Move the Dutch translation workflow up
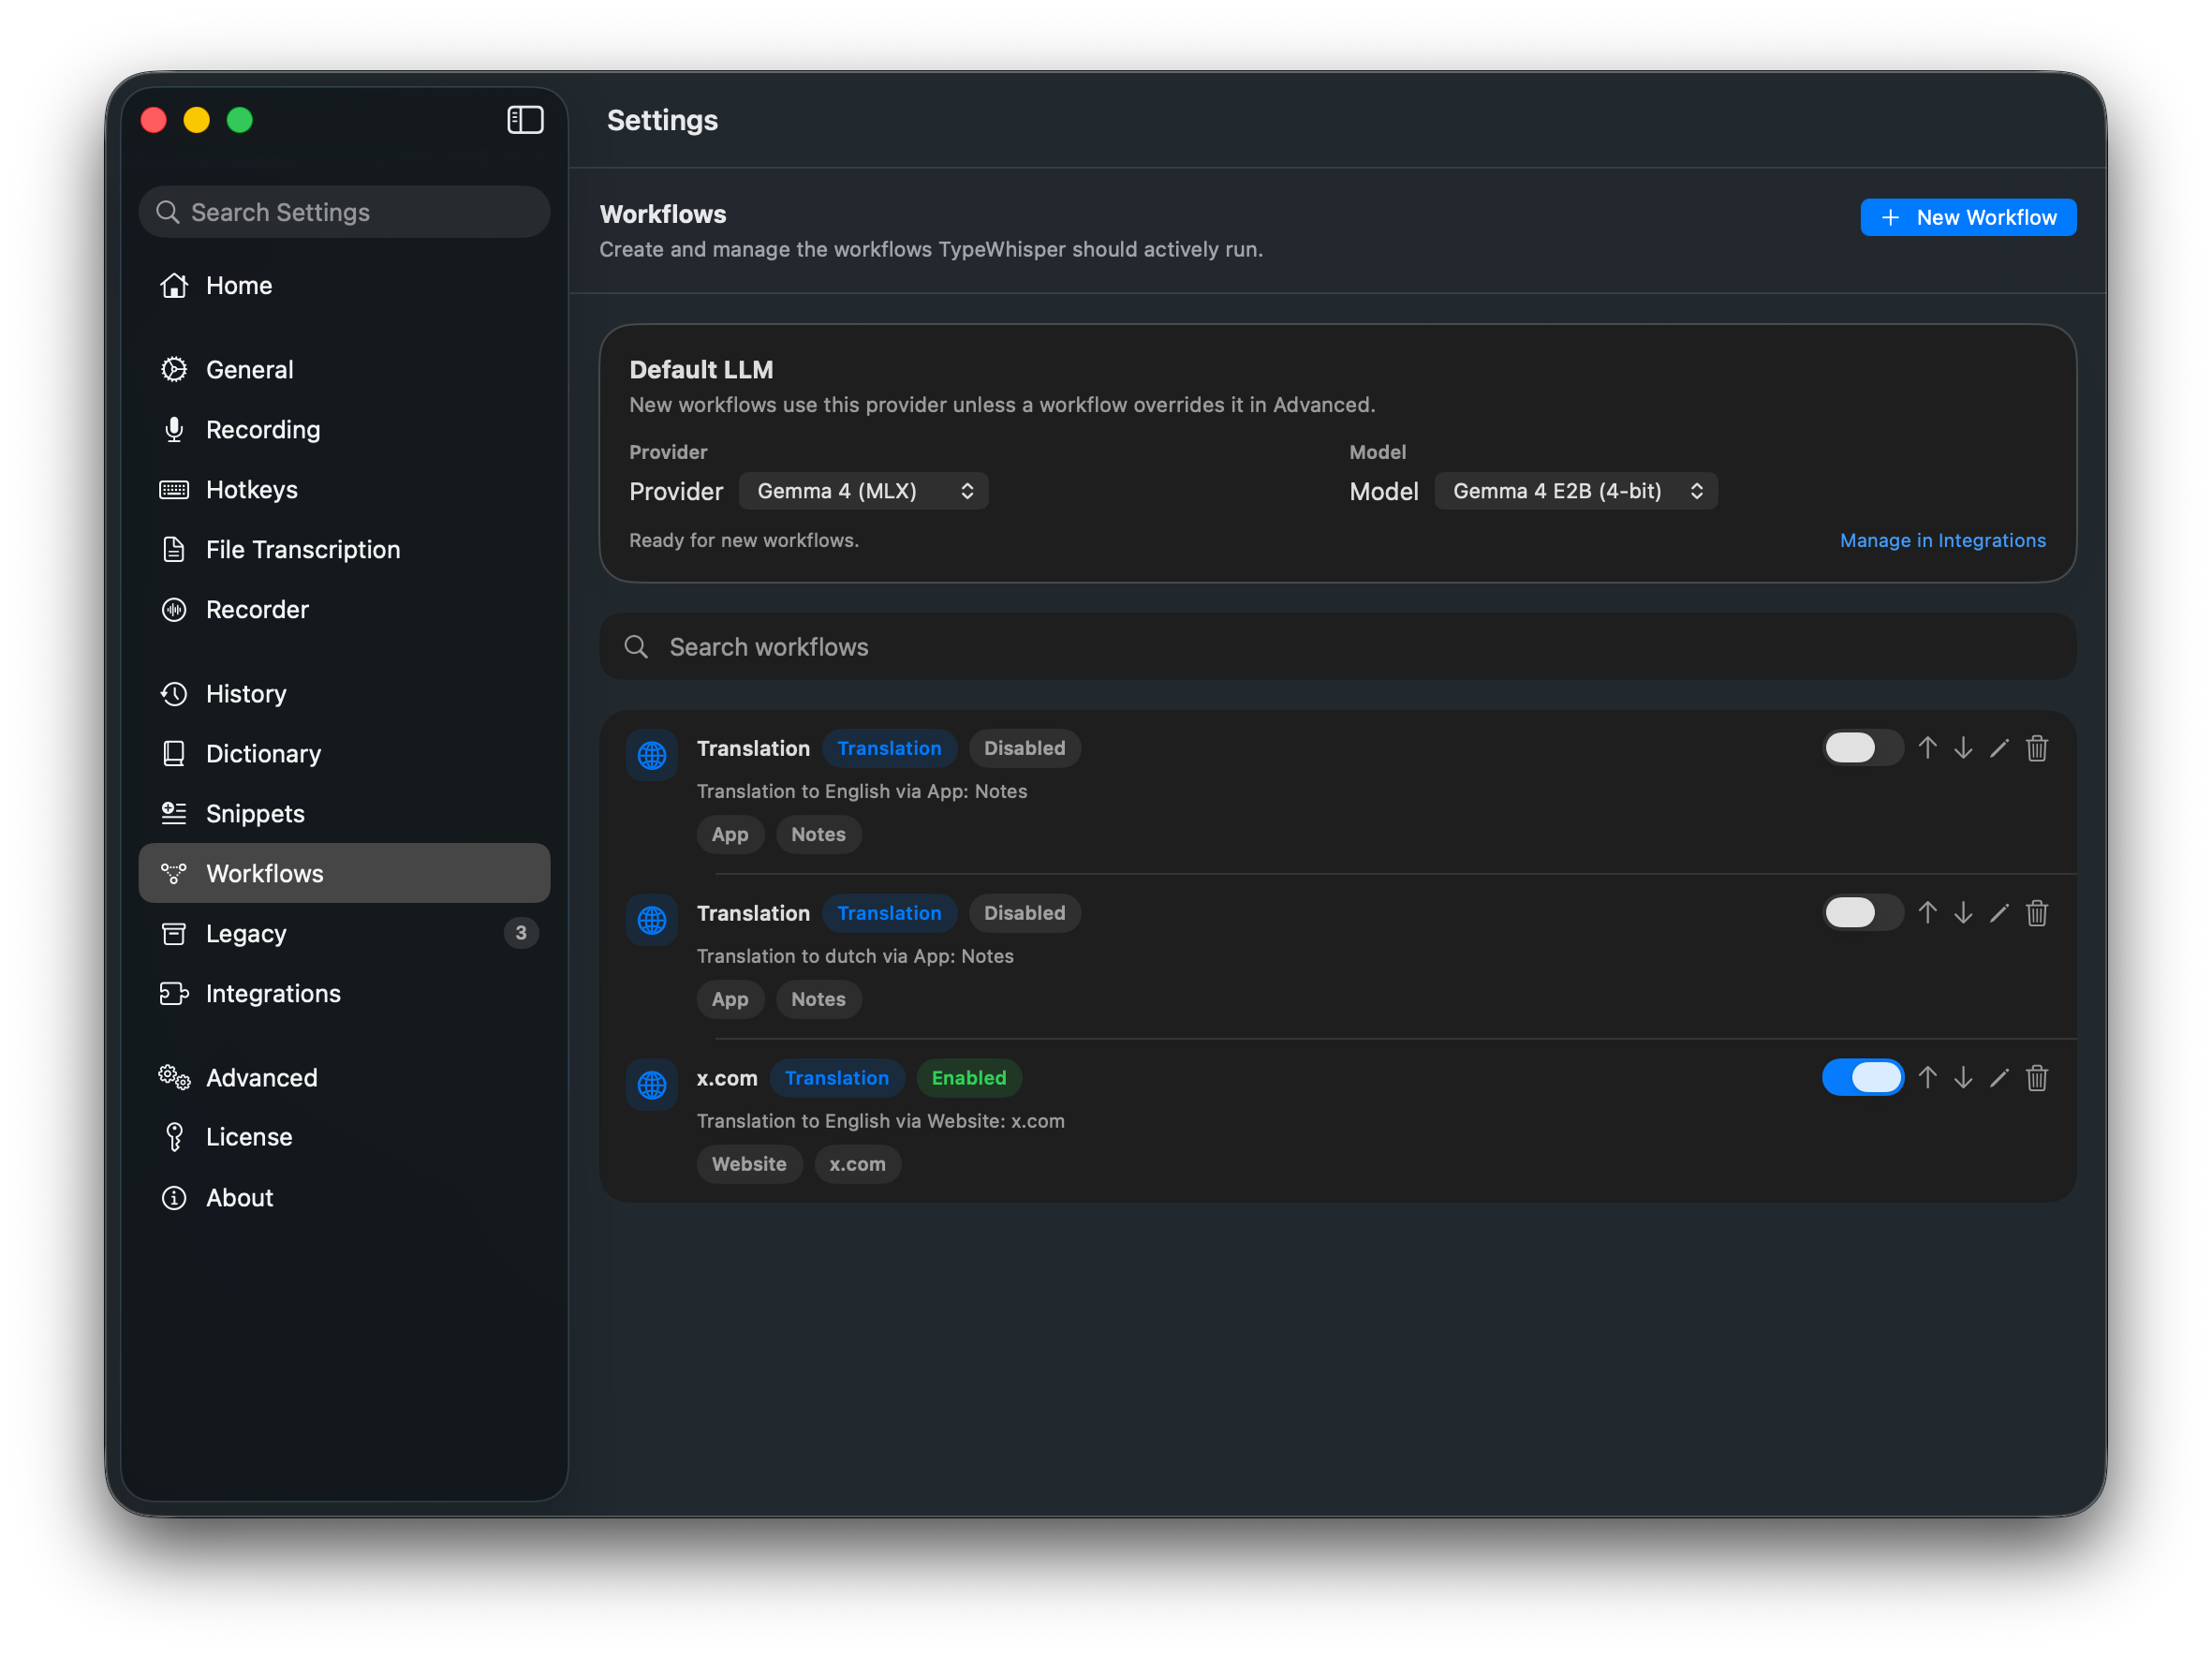 point(1928,913)
